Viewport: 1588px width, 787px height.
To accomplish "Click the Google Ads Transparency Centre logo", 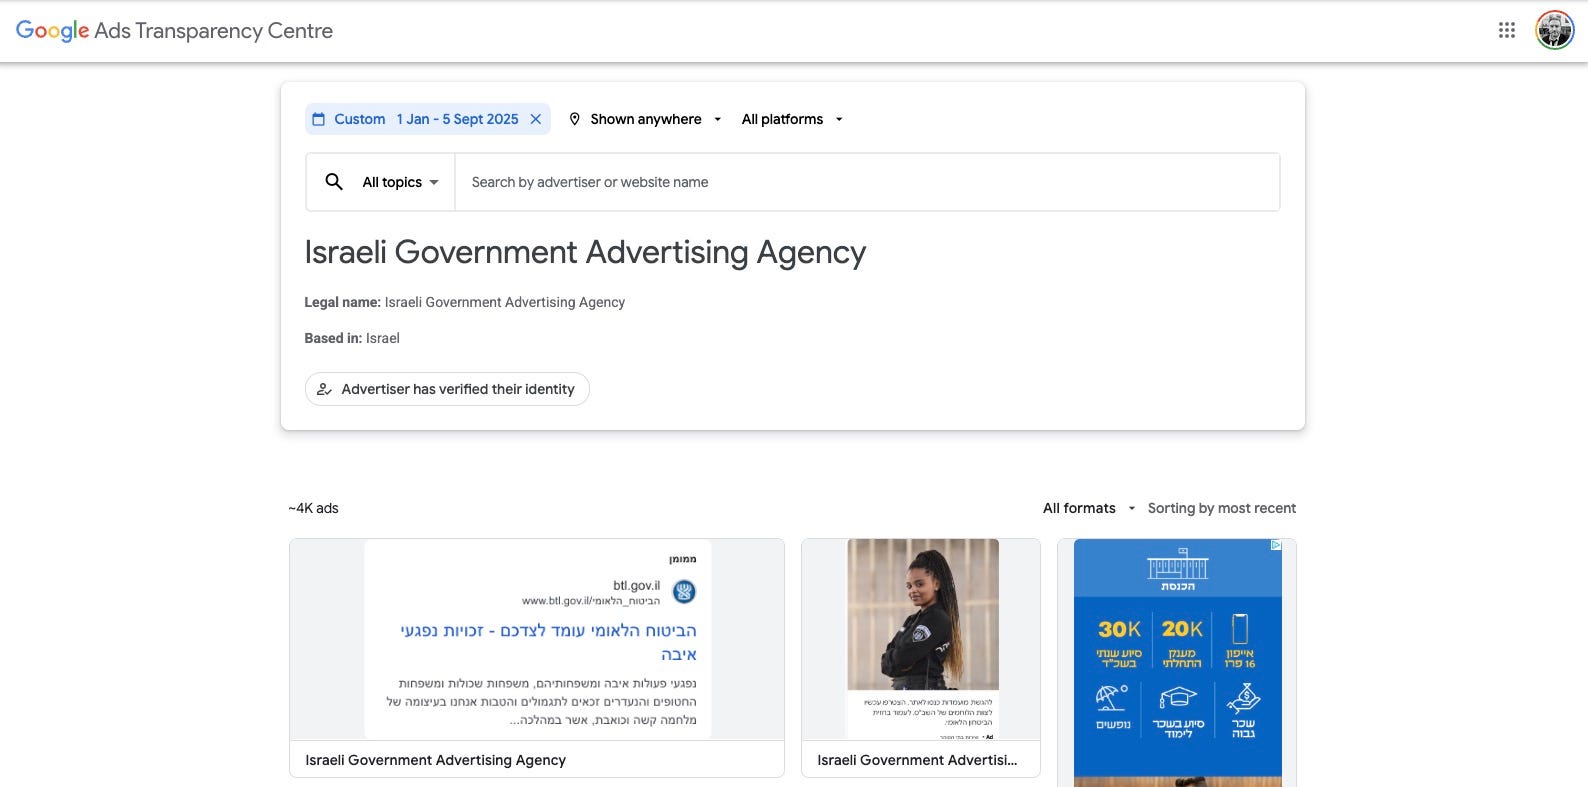I will (x=174, y=31).
